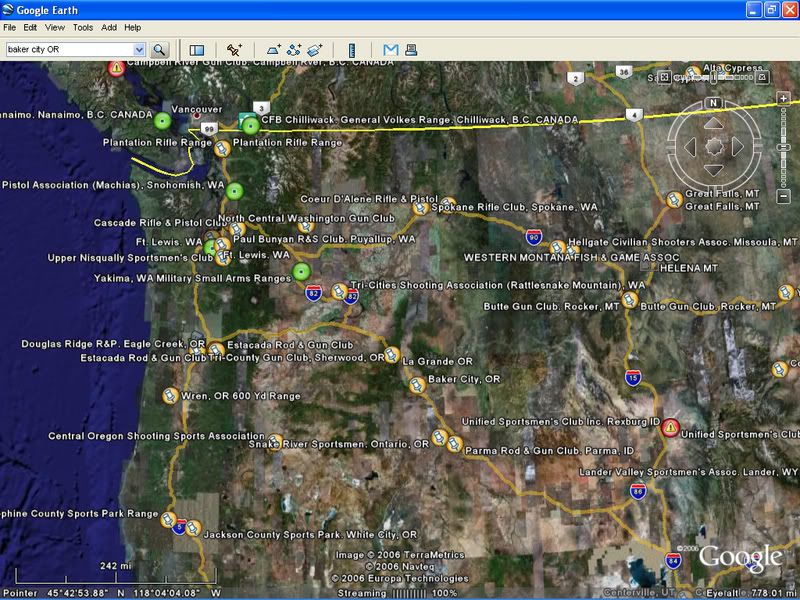Open the File menu
This screenshot has width=800, height=600.
[x=9, y=28]
